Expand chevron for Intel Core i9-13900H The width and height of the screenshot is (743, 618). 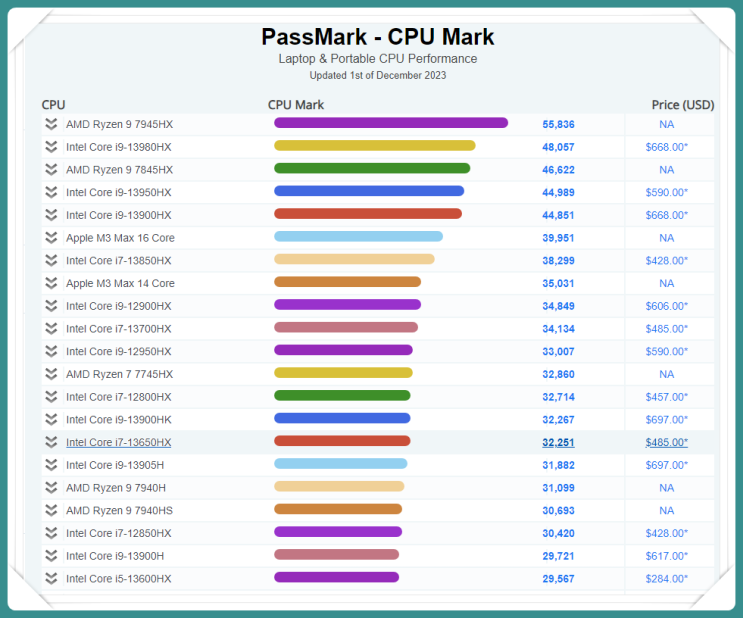pos(51,556)
